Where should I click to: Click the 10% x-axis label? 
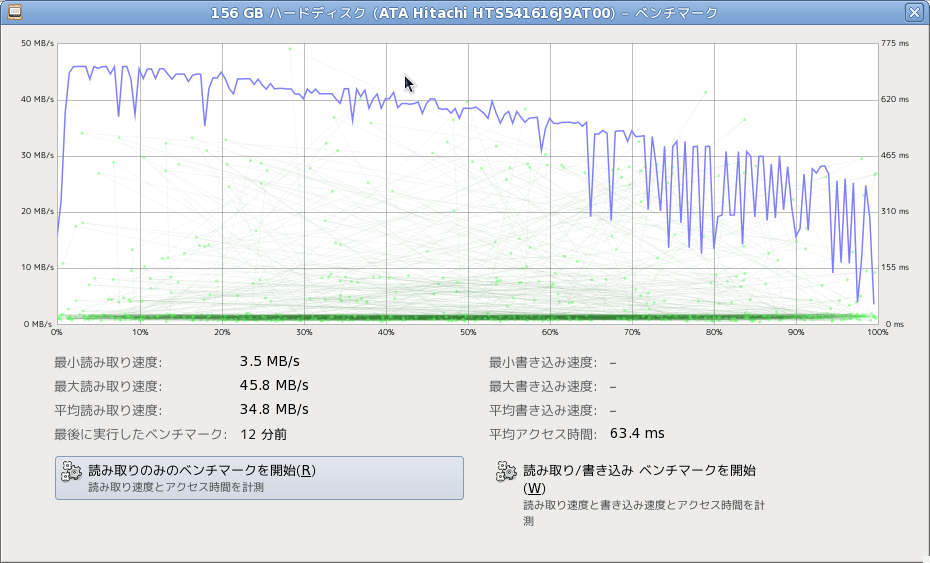(140, 332)
